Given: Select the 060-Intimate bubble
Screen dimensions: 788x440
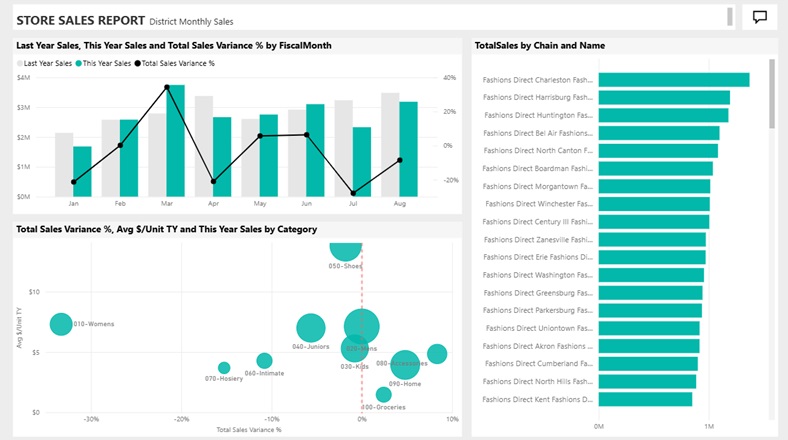Looking at the screenshot, I should (264, 361).
